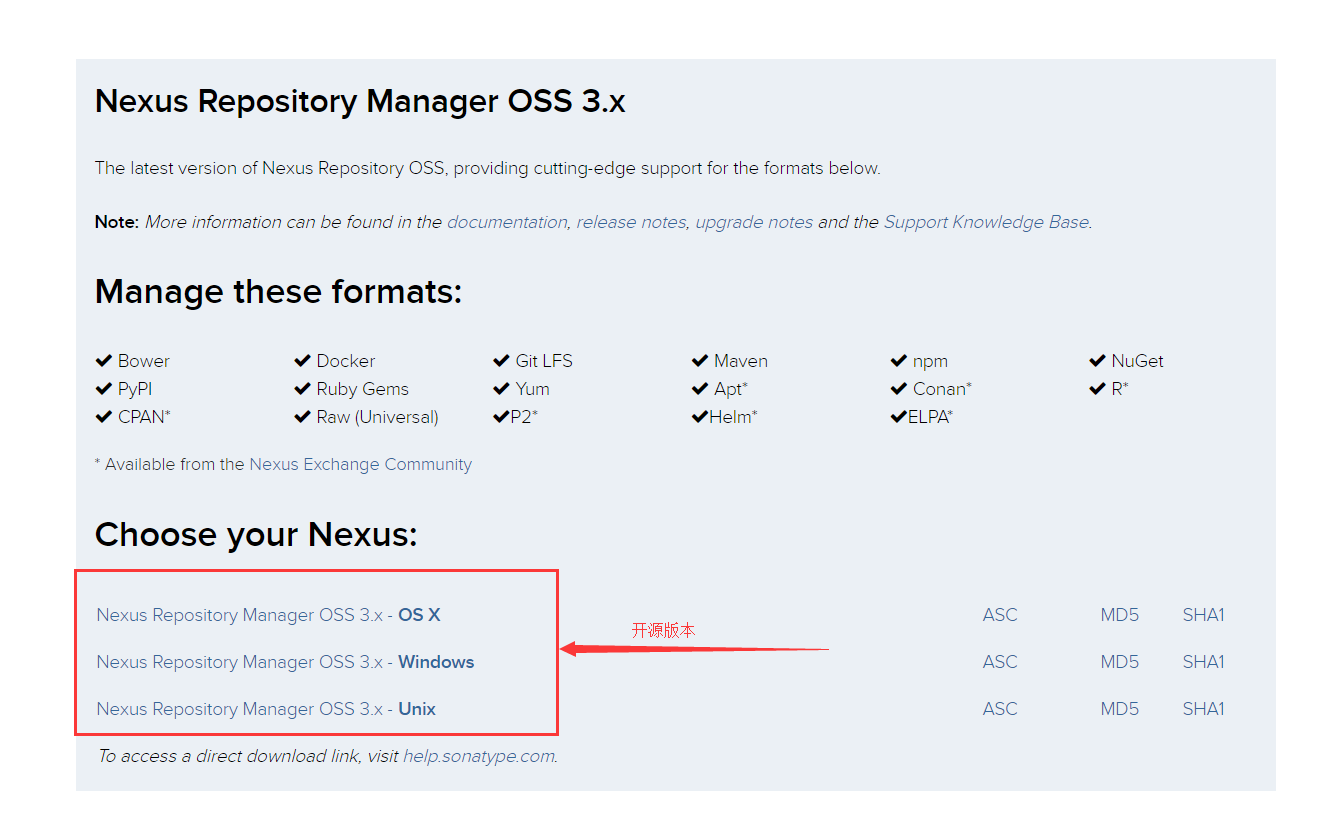Open the documentation link
This screenshot has width=1335, height=829.
coord(507,222)
